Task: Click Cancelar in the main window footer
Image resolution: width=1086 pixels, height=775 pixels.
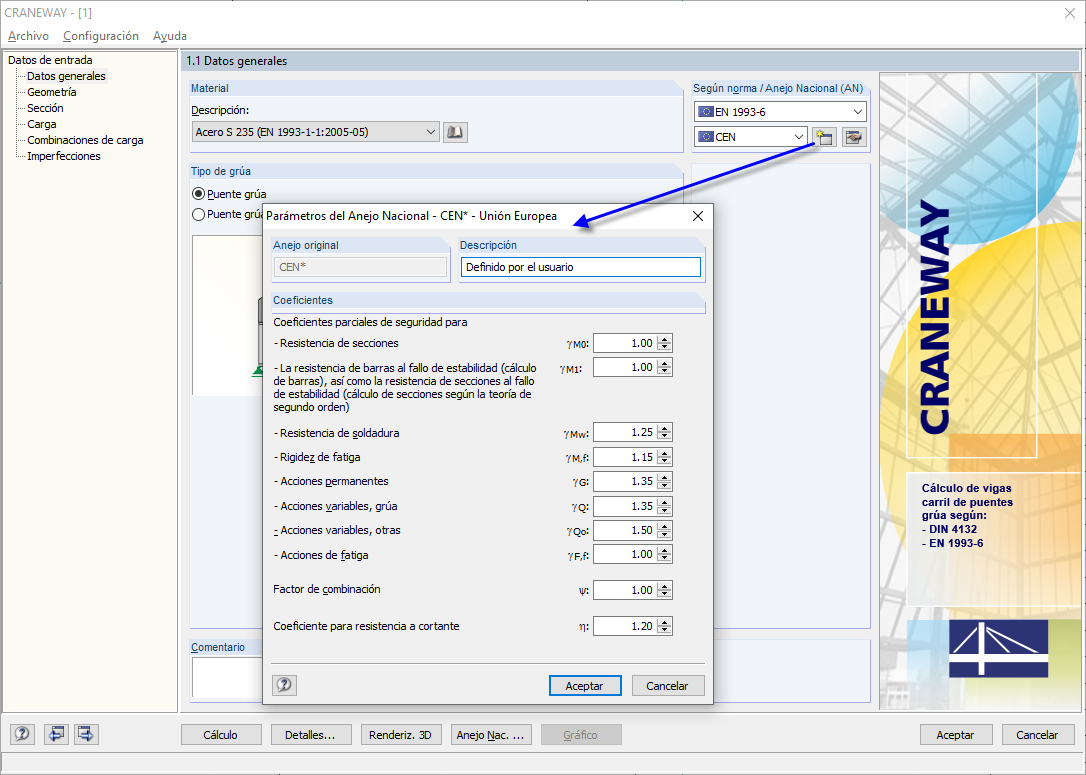Action: [1038, 735]
